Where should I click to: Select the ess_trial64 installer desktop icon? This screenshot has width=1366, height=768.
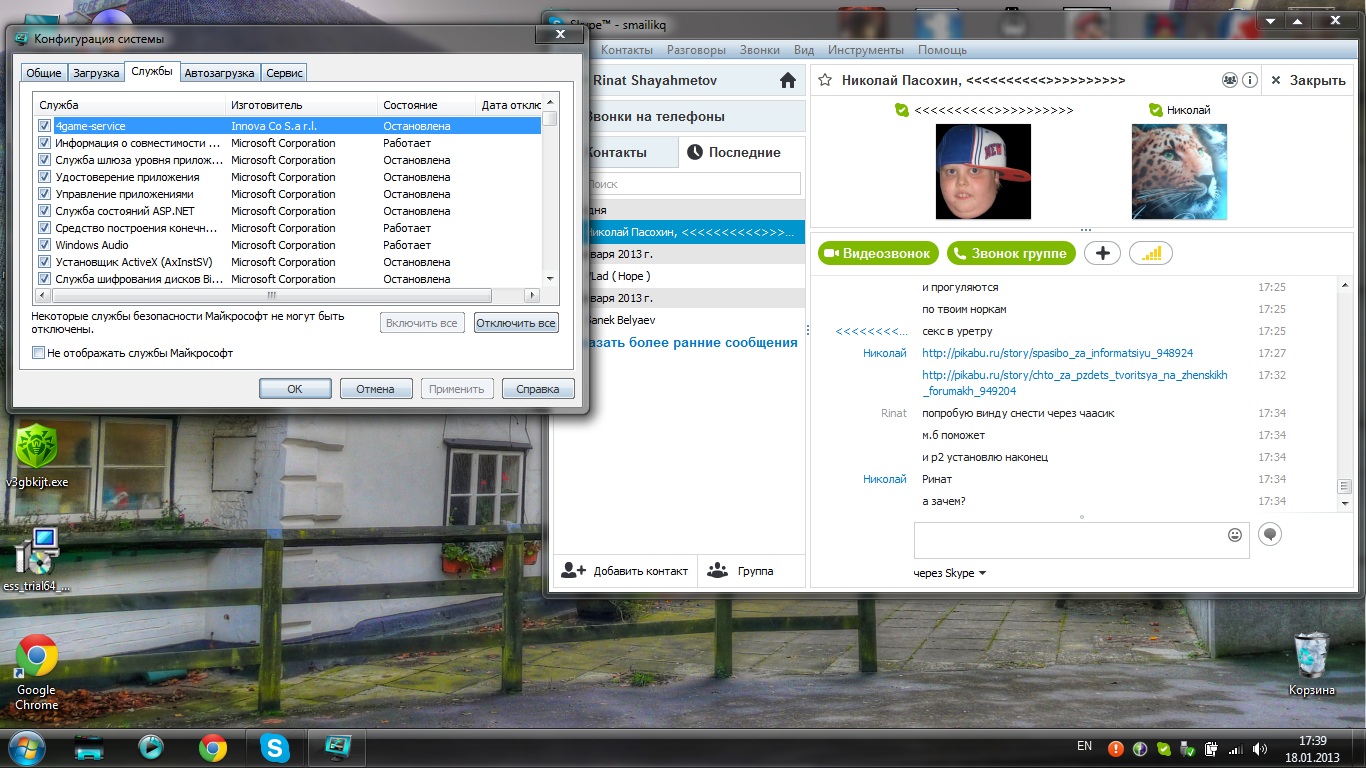coord(37,560)
